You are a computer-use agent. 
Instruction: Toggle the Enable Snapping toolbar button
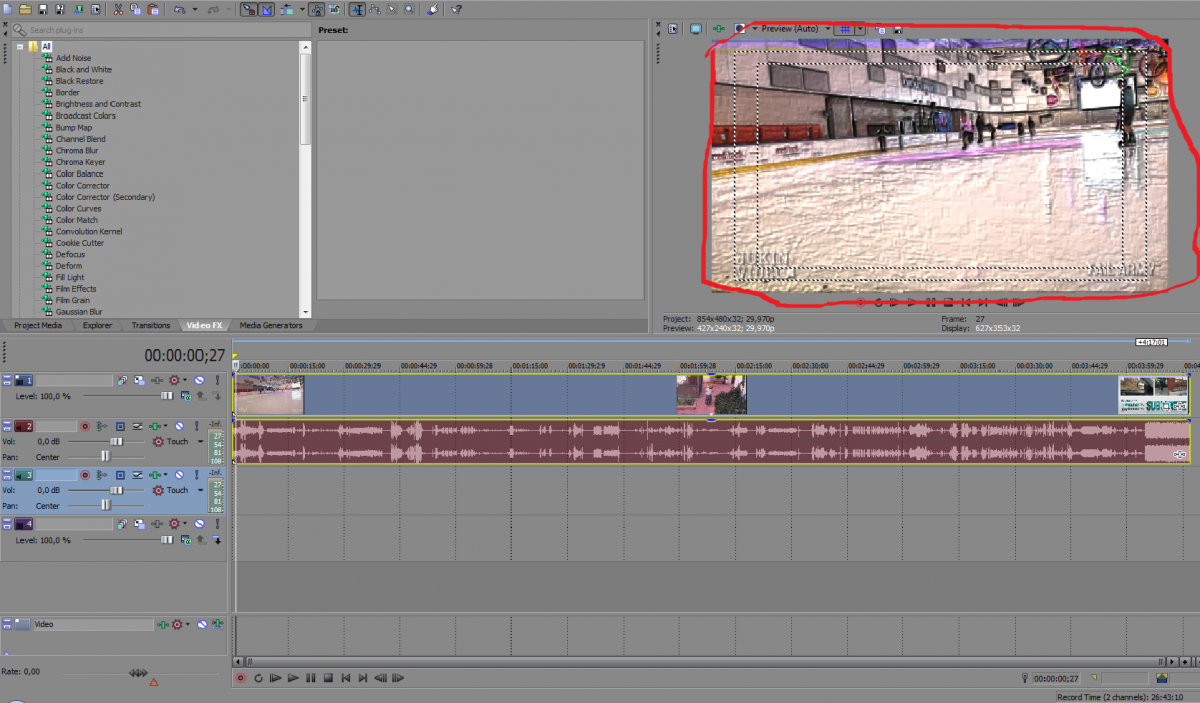pyautogui.click(x=248, y=9)
